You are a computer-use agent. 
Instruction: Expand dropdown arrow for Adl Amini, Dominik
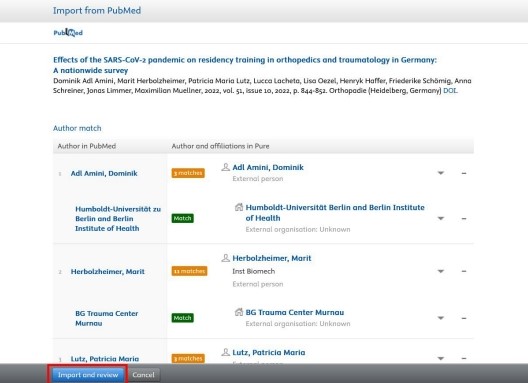(440, 173)
